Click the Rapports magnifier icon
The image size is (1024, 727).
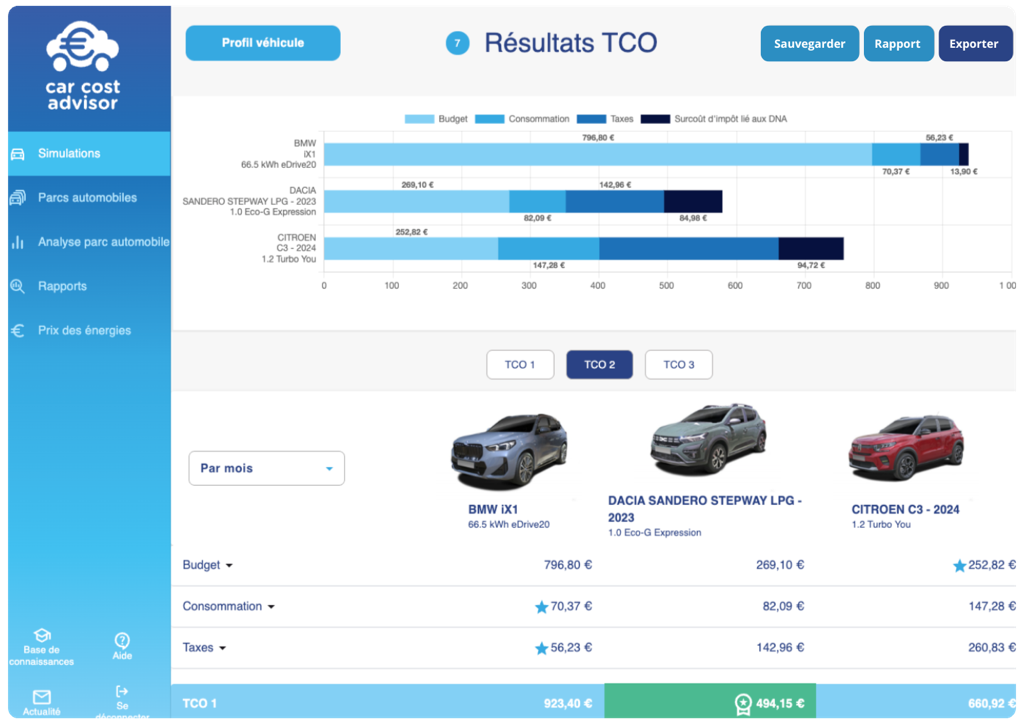pyautogui.click(x=18, y=286)
